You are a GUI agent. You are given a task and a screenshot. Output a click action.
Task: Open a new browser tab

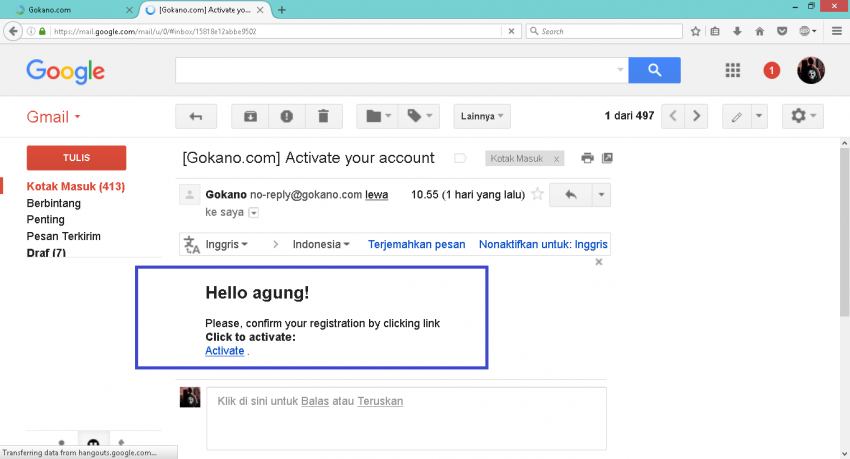[x=282, y=10]
